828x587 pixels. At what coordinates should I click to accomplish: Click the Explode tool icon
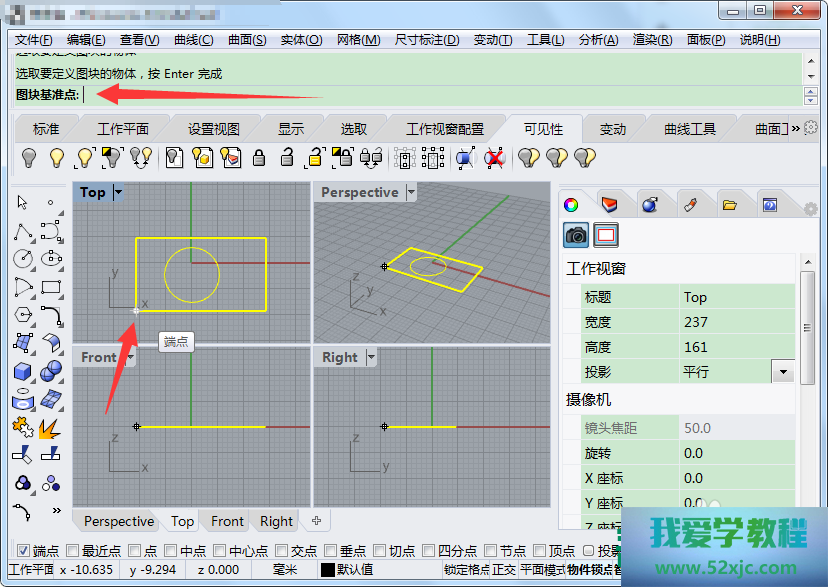[x=51, y=428]
